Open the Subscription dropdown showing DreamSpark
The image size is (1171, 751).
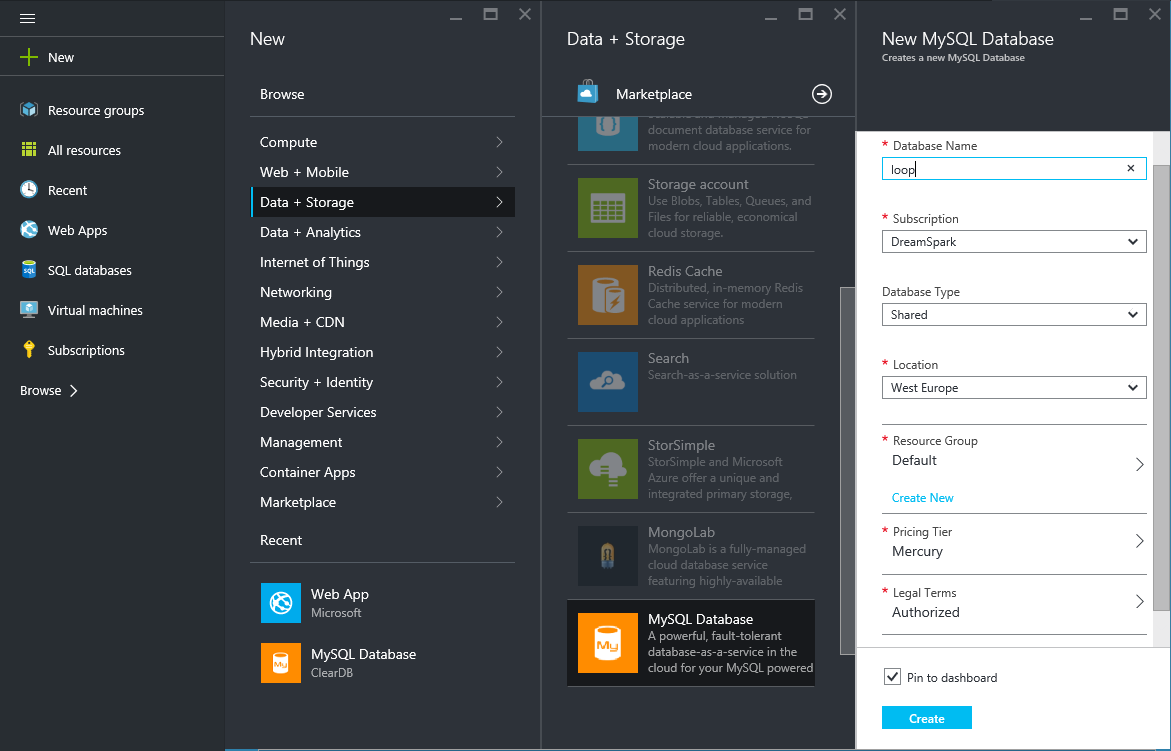[1013, 241]
